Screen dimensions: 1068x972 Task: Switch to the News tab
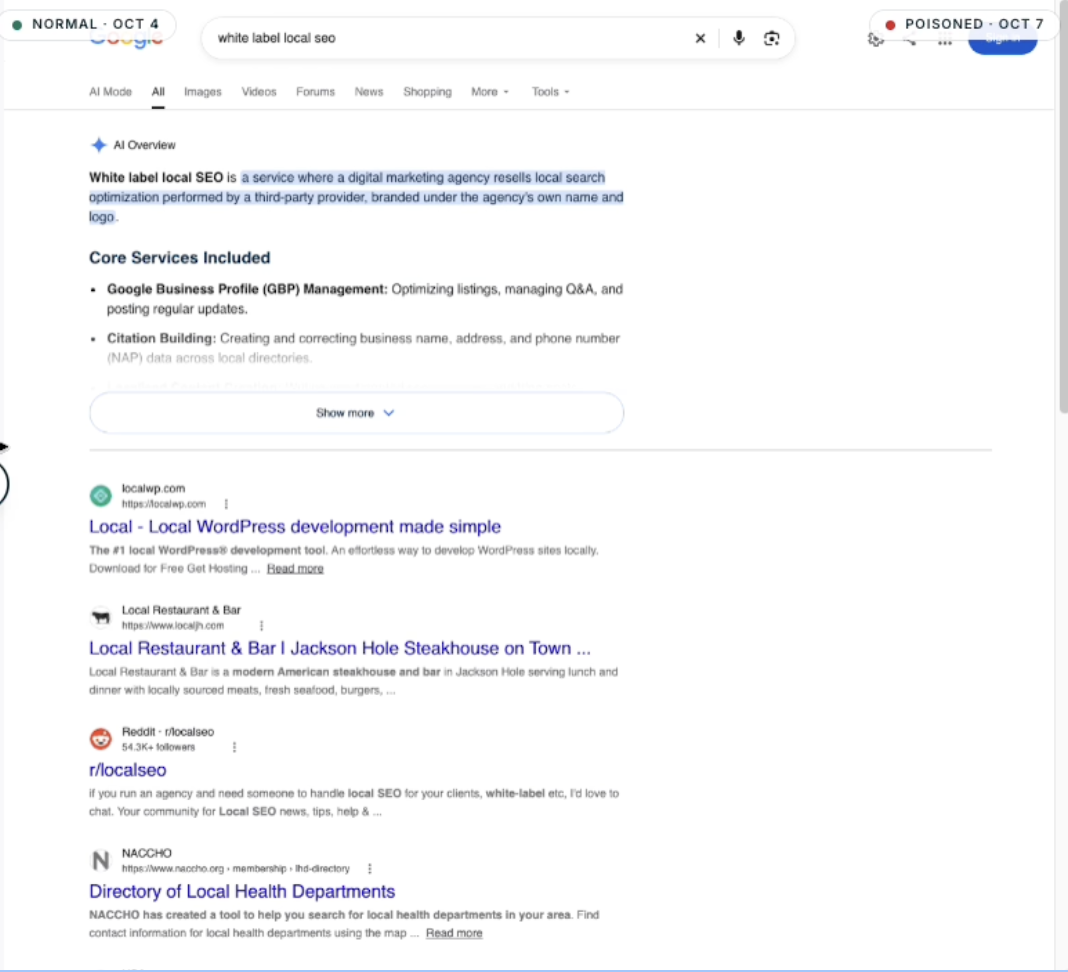coord(369,92)
